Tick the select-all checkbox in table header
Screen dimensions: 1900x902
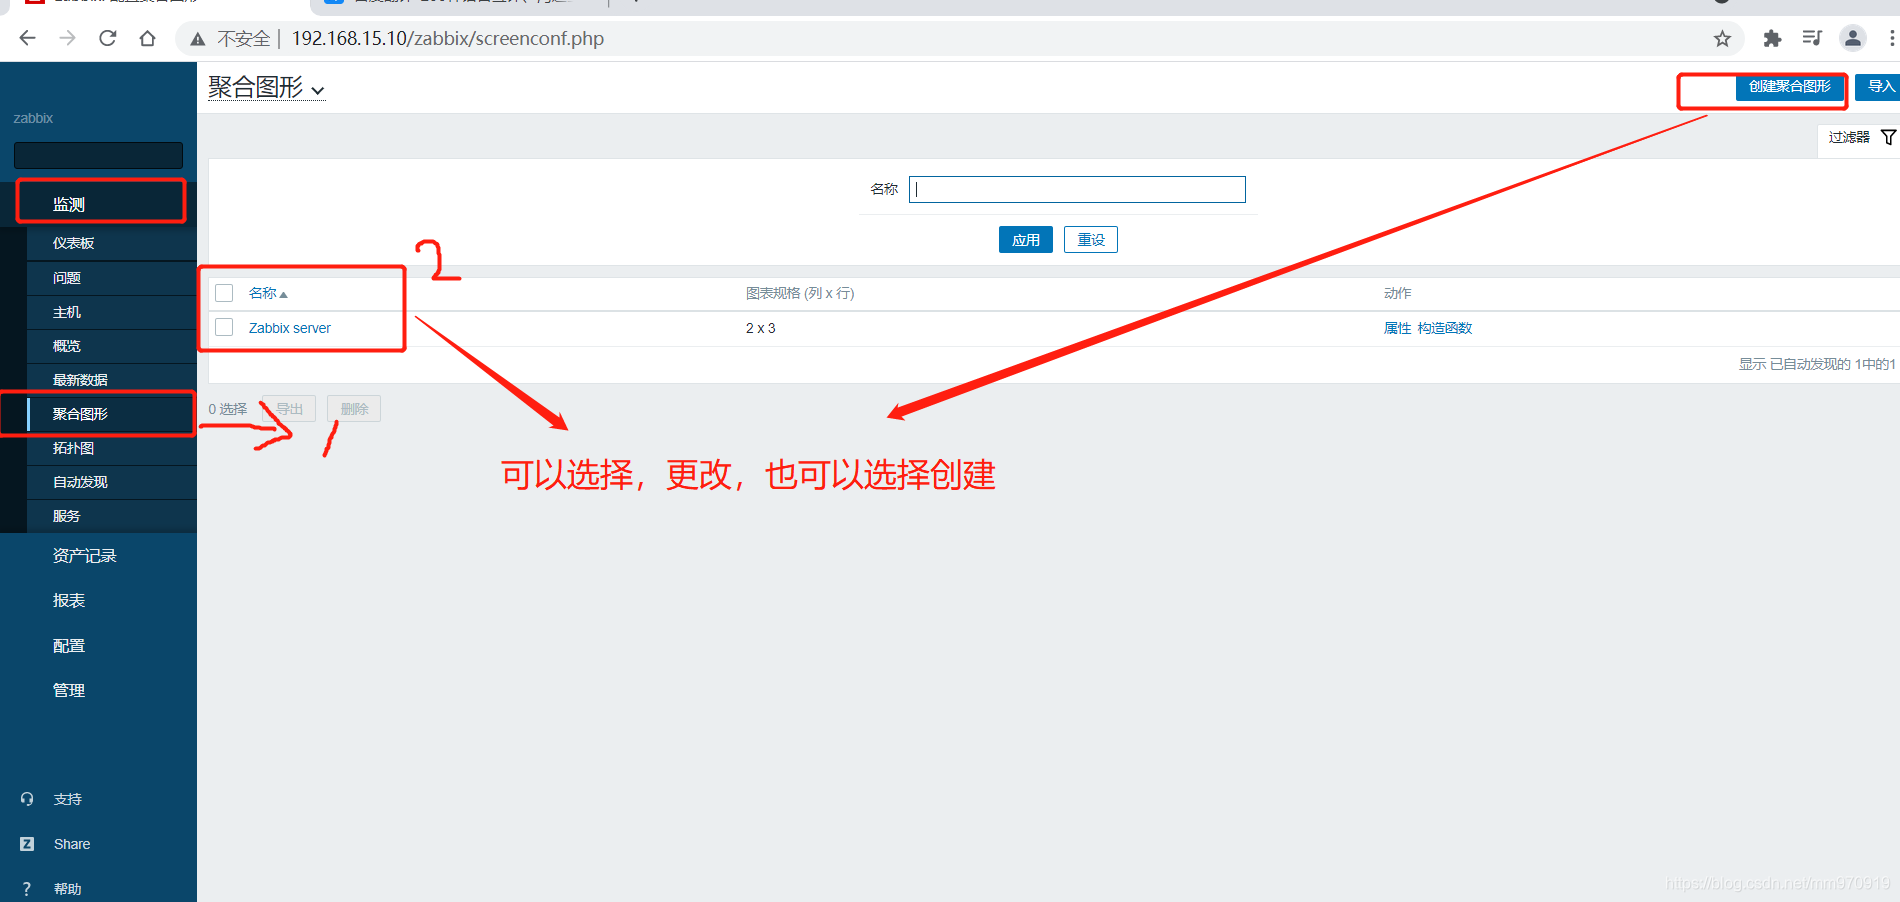pos(224,293)
